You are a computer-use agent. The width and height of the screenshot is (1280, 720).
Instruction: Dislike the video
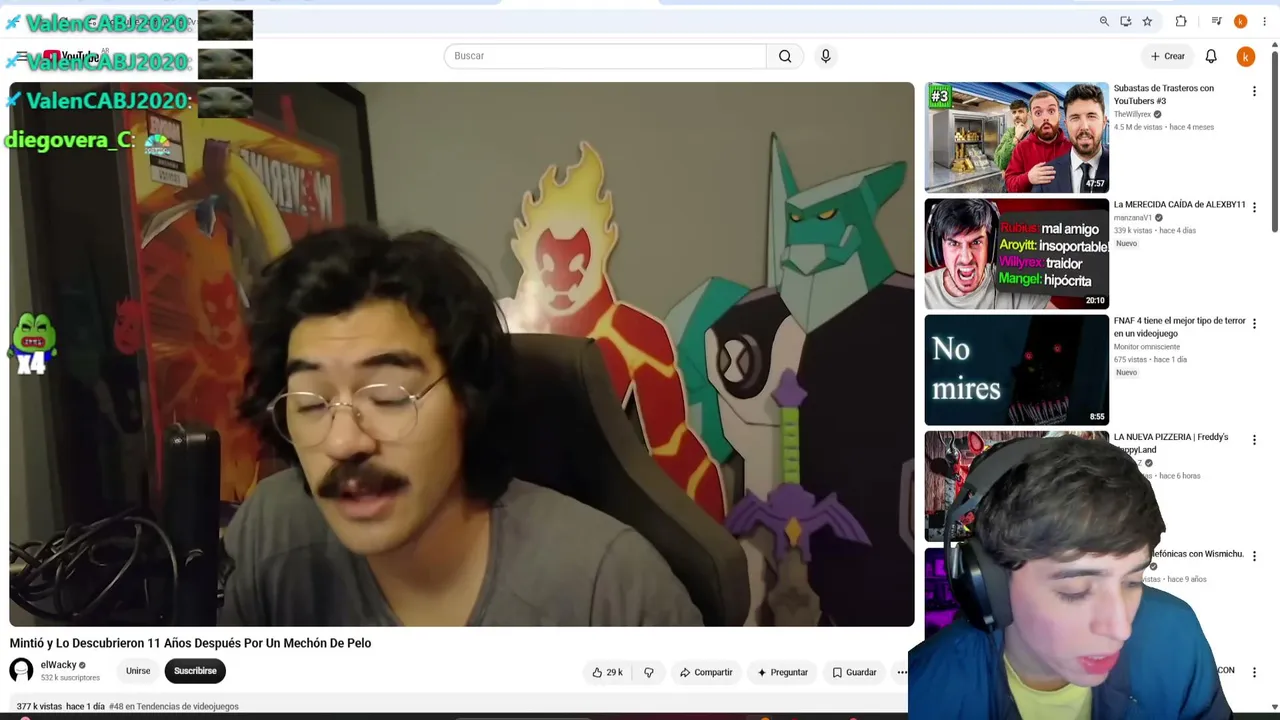[649, 672]
